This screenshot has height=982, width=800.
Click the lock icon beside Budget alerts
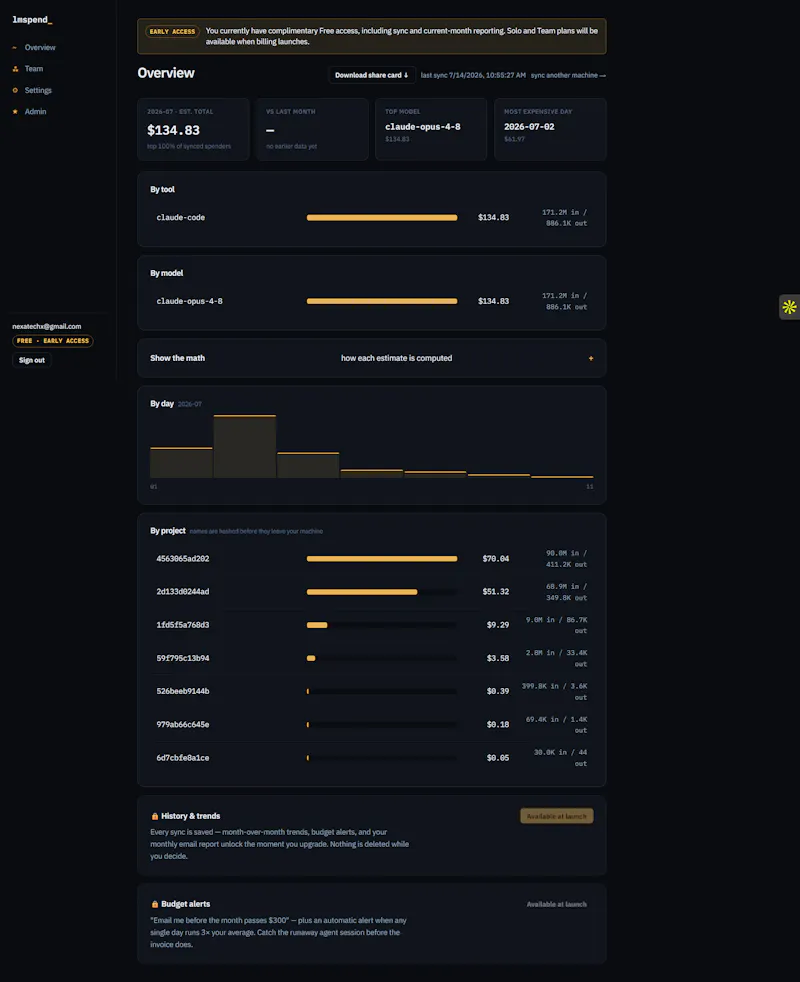(155, 904)
